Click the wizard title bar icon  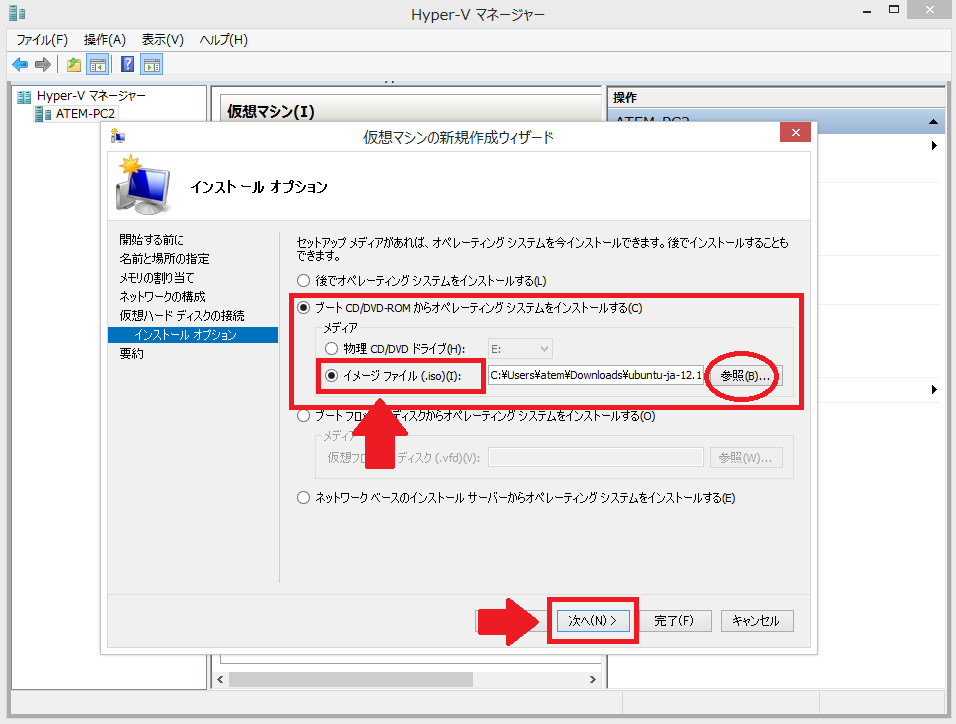(x=118, y=136)
